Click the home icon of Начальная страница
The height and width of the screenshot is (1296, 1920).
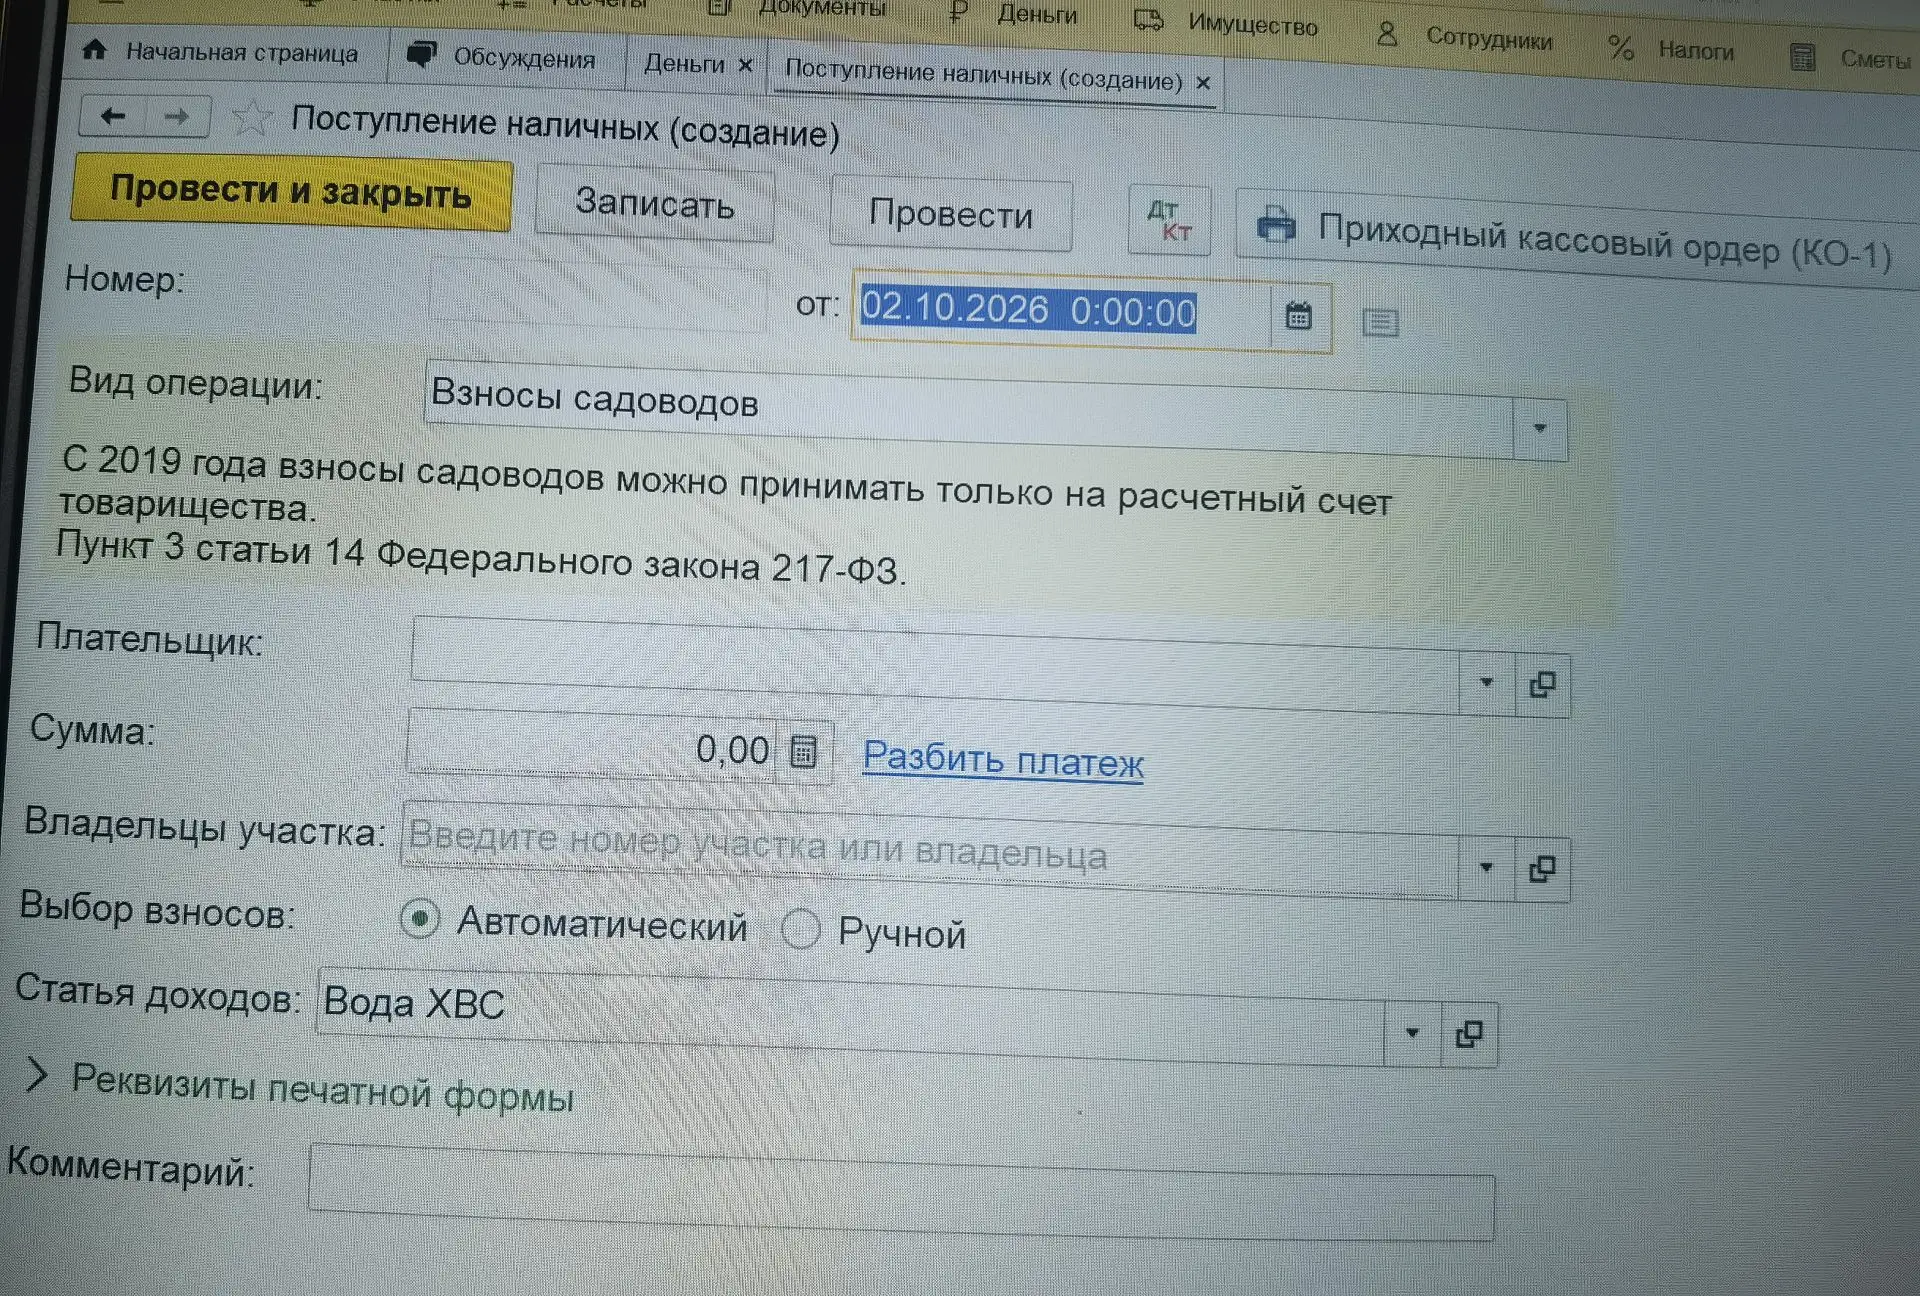click(x=95, y=49)
